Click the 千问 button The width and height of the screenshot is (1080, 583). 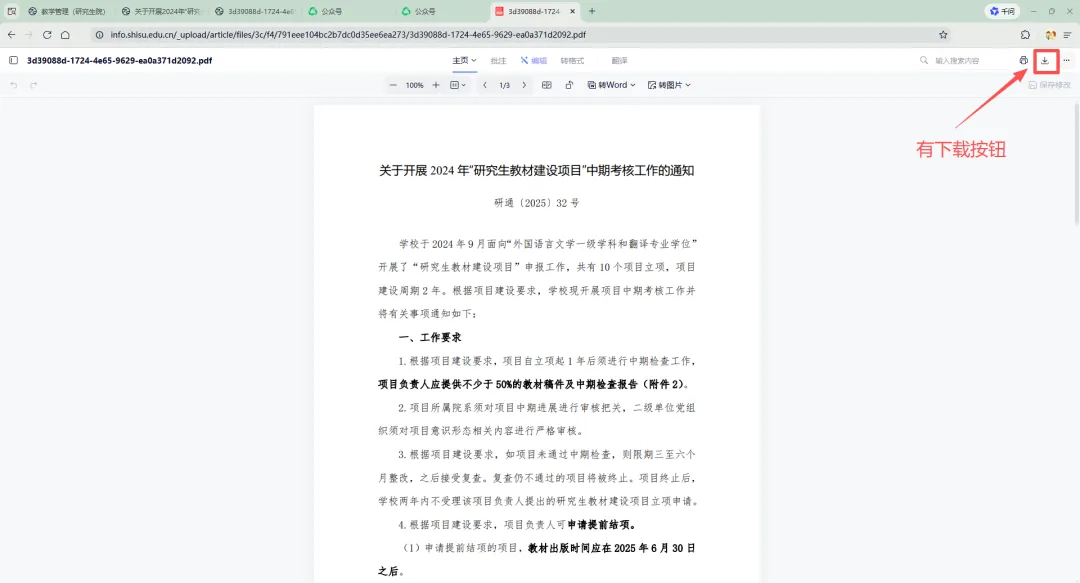pyautogui.click(x=1002, y=11)
